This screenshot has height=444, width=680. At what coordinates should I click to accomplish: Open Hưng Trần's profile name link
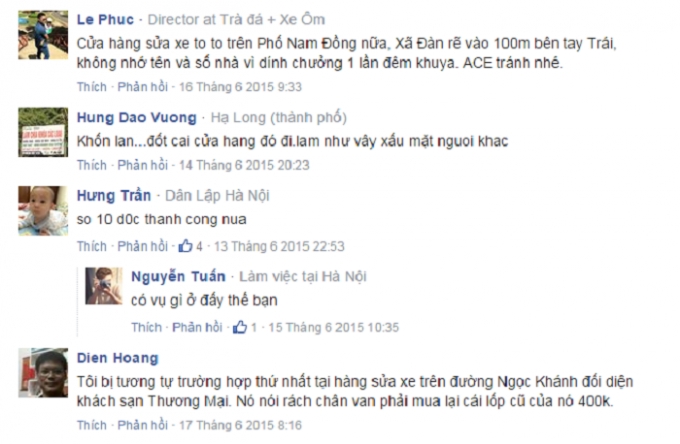pyautogui.click(x=114, y=196)
